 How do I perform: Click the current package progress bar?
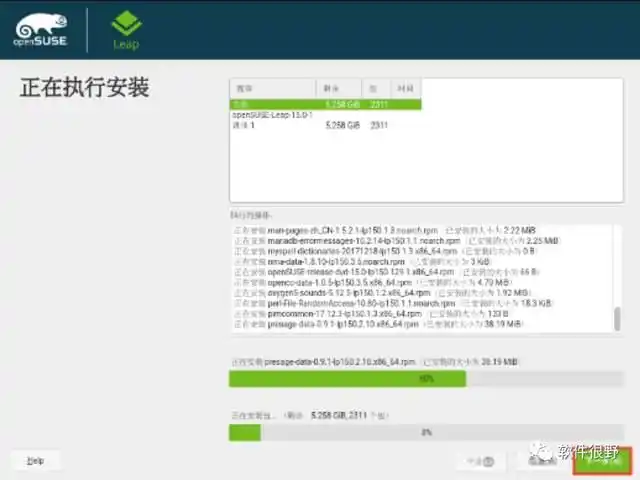426,379
